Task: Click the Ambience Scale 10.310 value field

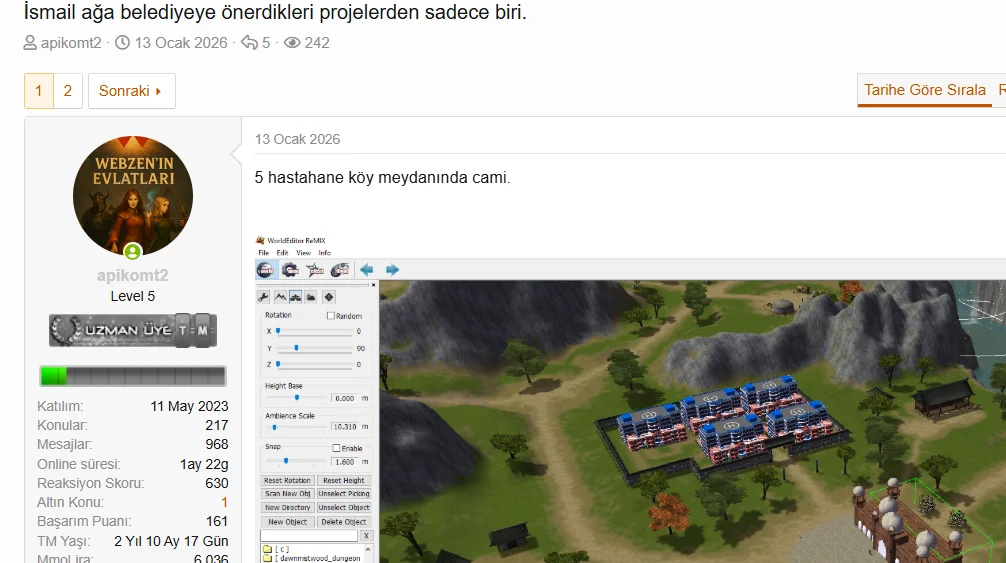Action: (x=345, y=426)
